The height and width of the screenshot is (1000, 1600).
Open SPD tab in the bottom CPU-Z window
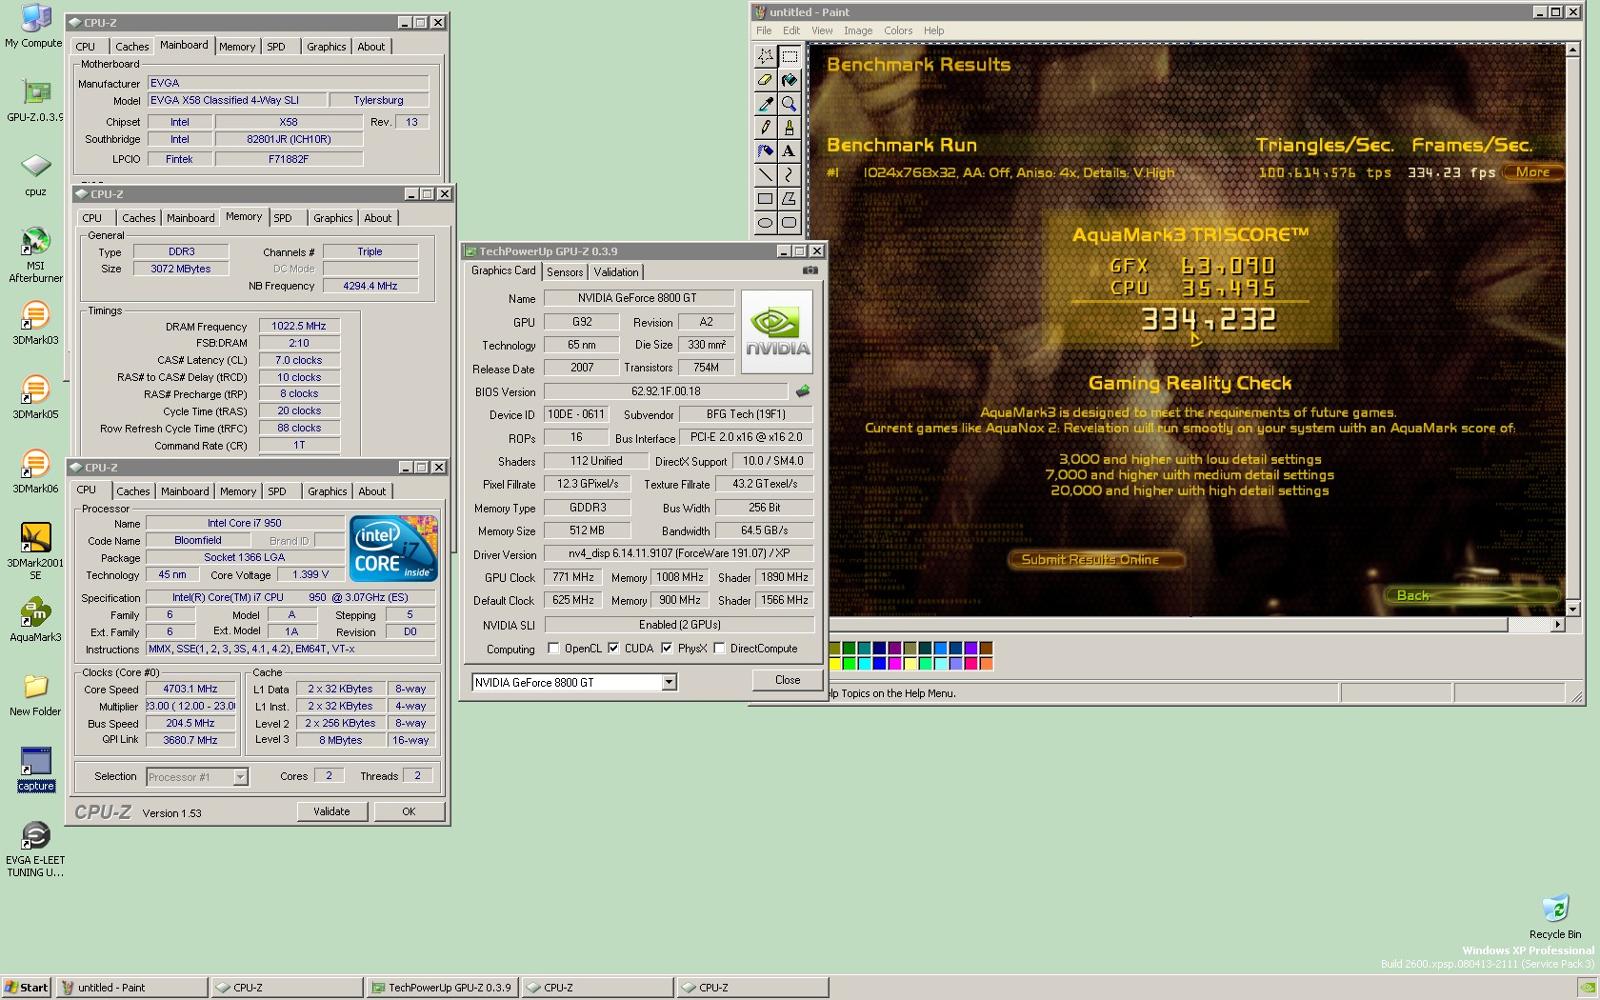pos(277,491)
